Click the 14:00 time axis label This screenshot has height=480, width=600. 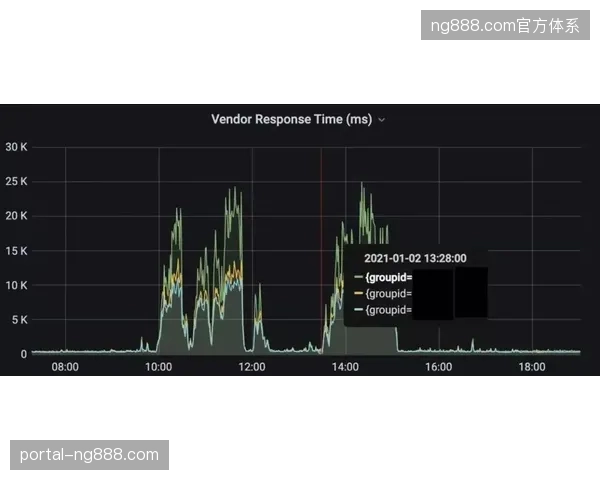(345, 367)
